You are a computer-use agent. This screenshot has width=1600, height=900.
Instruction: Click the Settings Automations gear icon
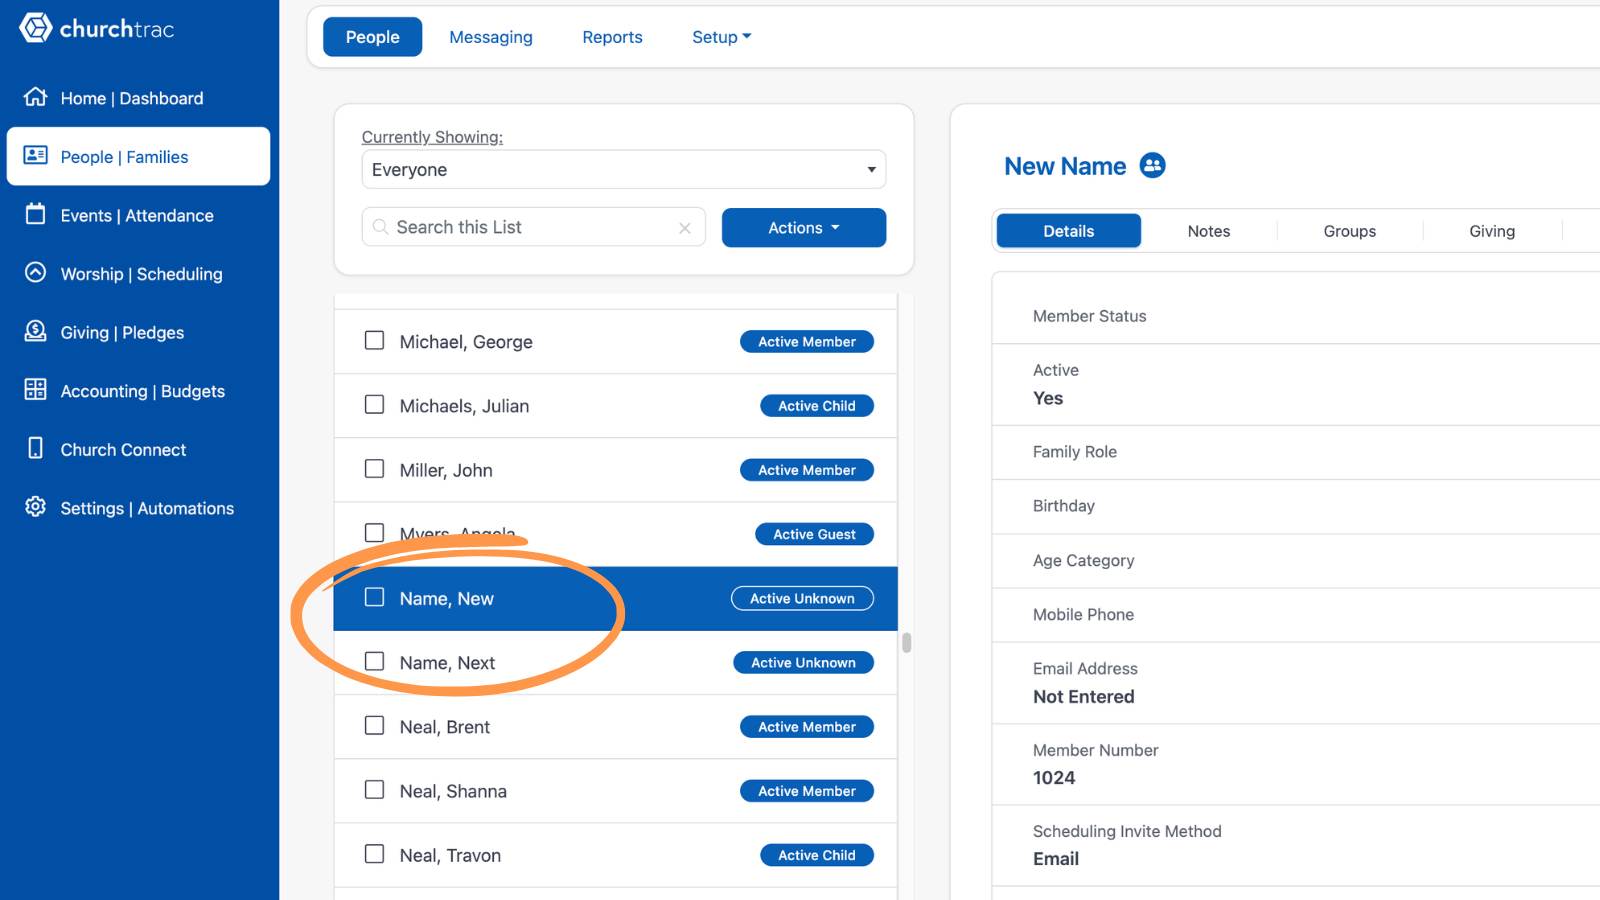point(36,507)
